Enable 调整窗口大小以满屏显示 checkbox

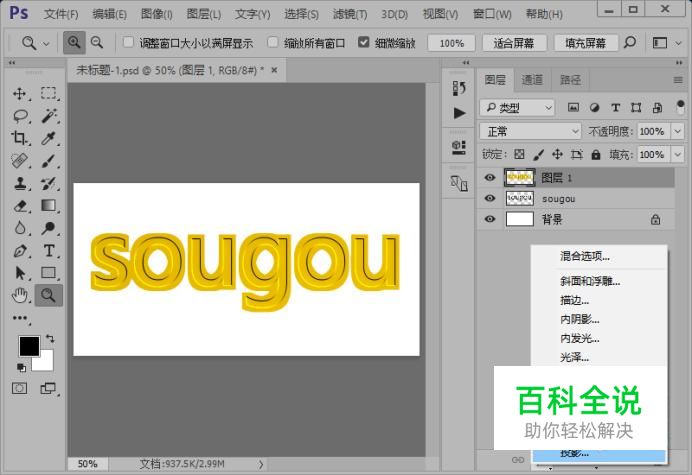(x=128, y=42)
